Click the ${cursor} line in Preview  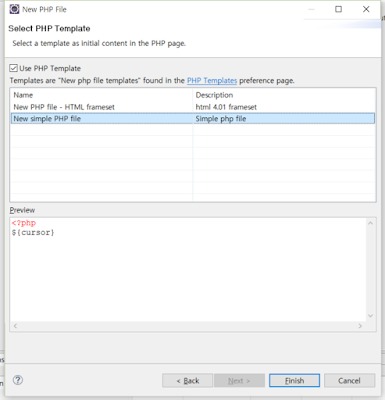click(x=33, y=232)
